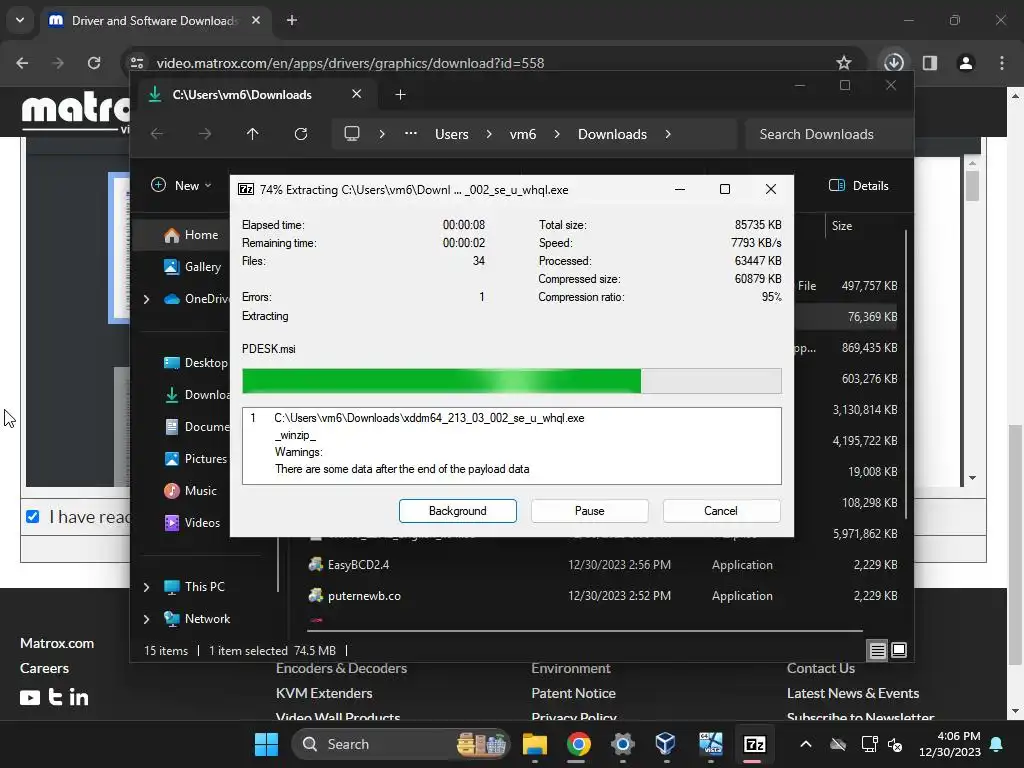This screenshot has height=768, width=1024.
Task: Expand the This PC tree node
Action: coord(146,587)
